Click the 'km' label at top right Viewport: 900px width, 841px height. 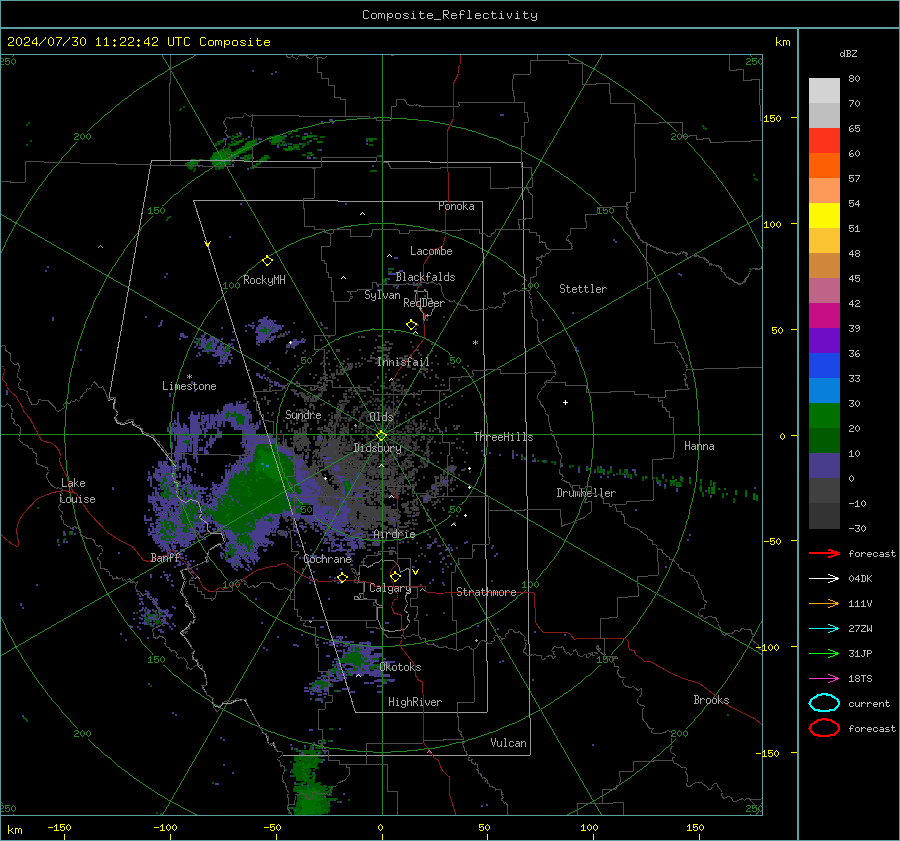[x=782, y=42]
